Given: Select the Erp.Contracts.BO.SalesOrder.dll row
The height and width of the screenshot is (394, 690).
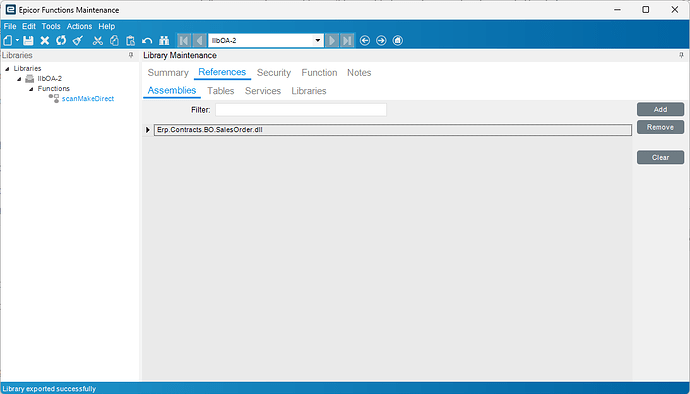Looking at the screenshot, I should (x=393, y=130).
